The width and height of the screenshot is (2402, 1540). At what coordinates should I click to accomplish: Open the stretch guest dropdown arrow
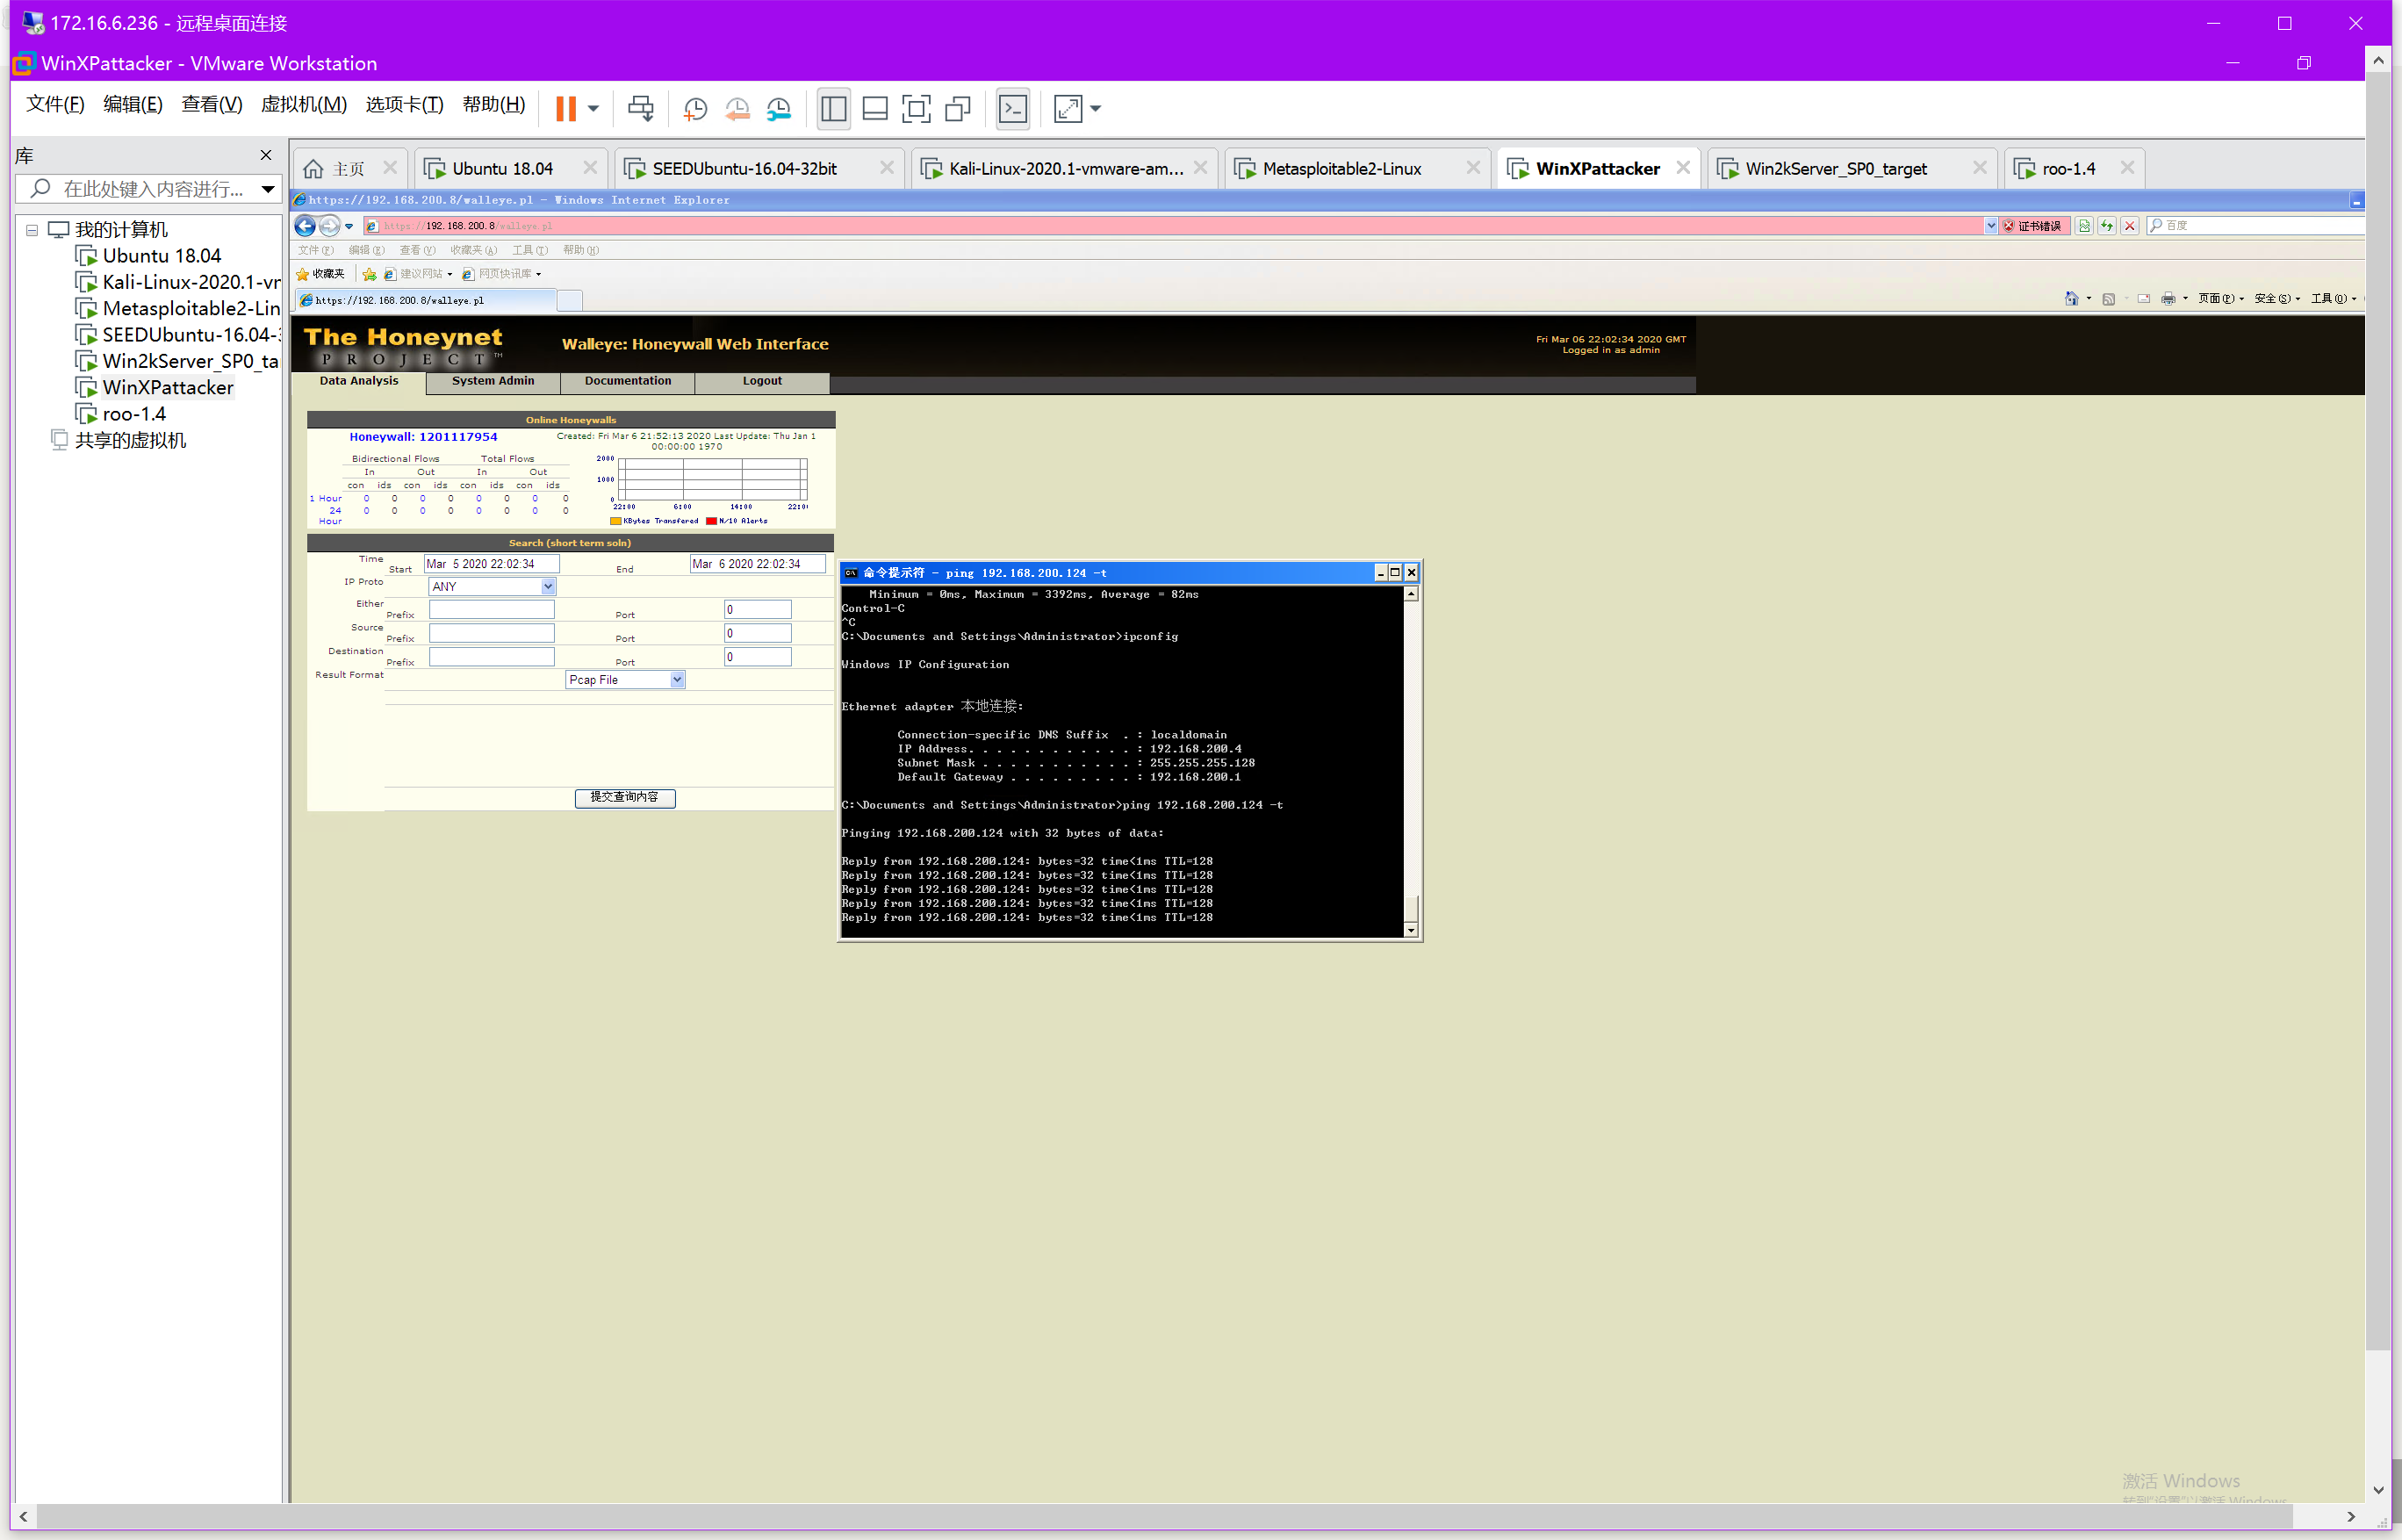[1095, 108]
